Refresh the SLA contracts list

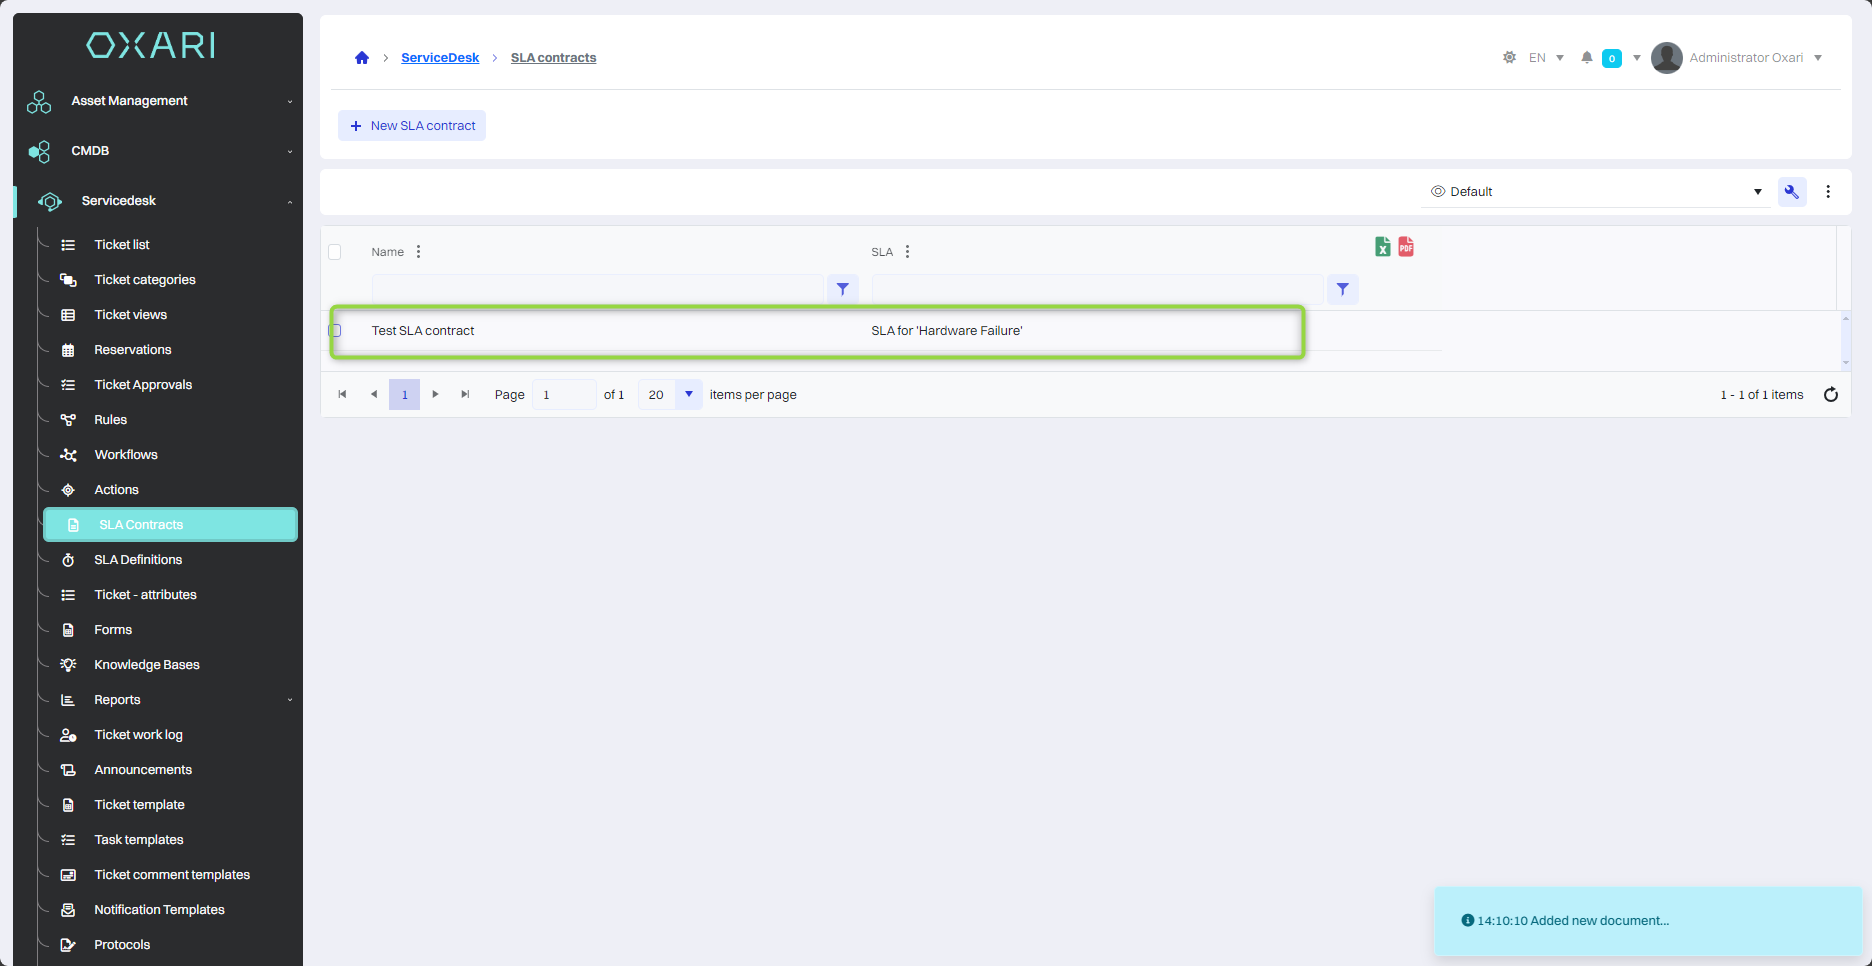click(x=1831, y=395)
